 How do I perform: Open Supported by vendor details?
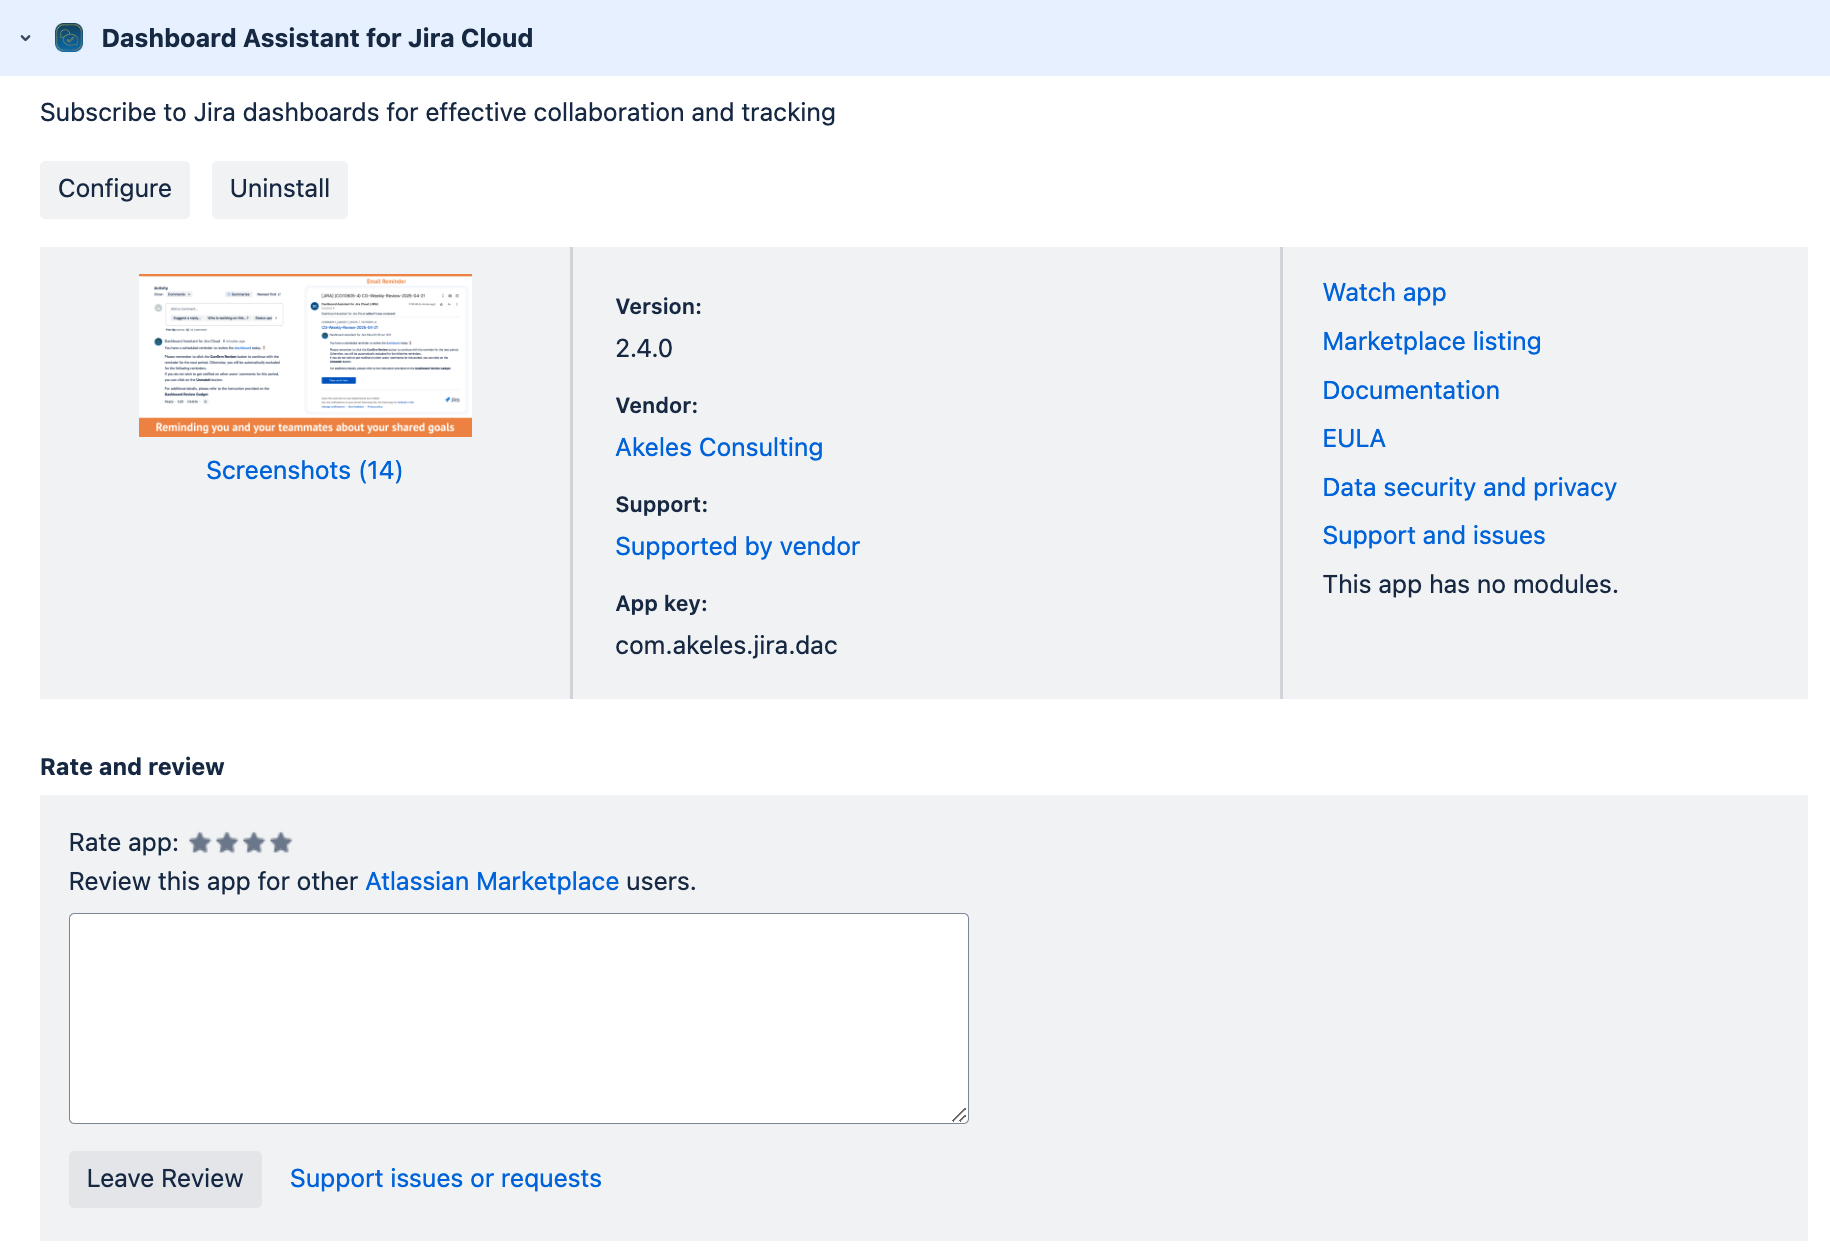737,546
